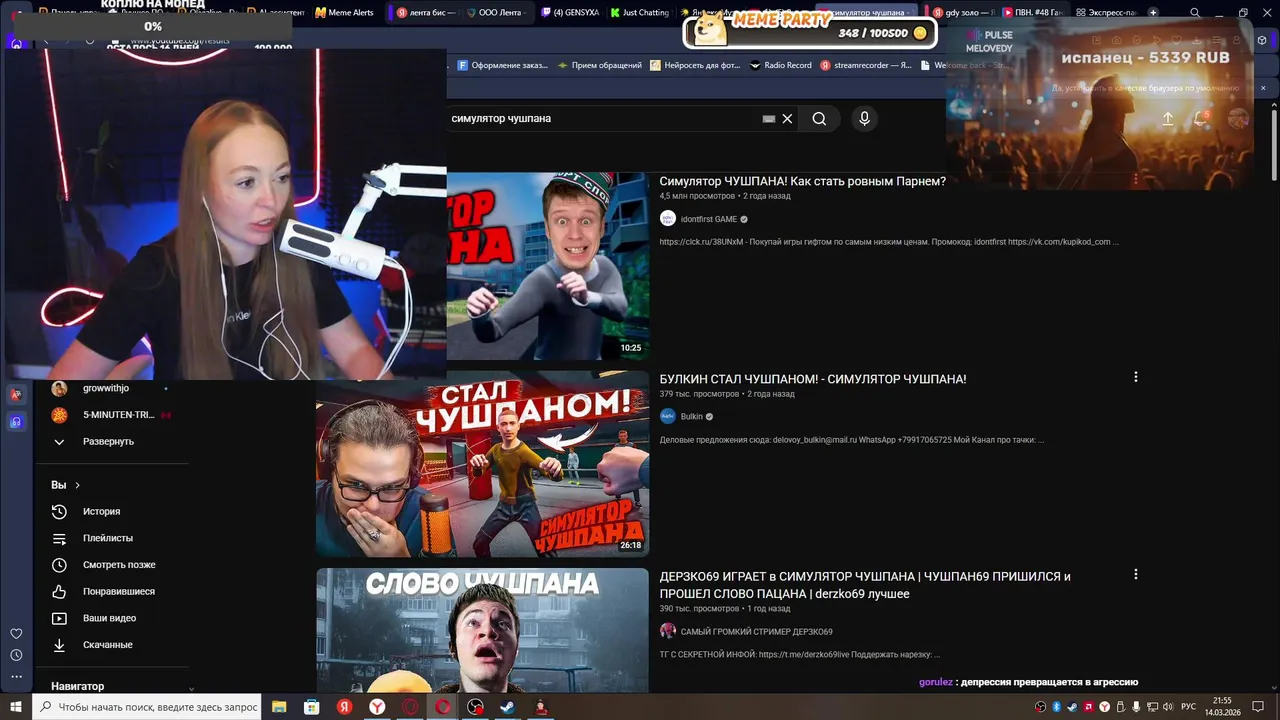Open the on-screen keyboard icon in search box

(768, 118)
